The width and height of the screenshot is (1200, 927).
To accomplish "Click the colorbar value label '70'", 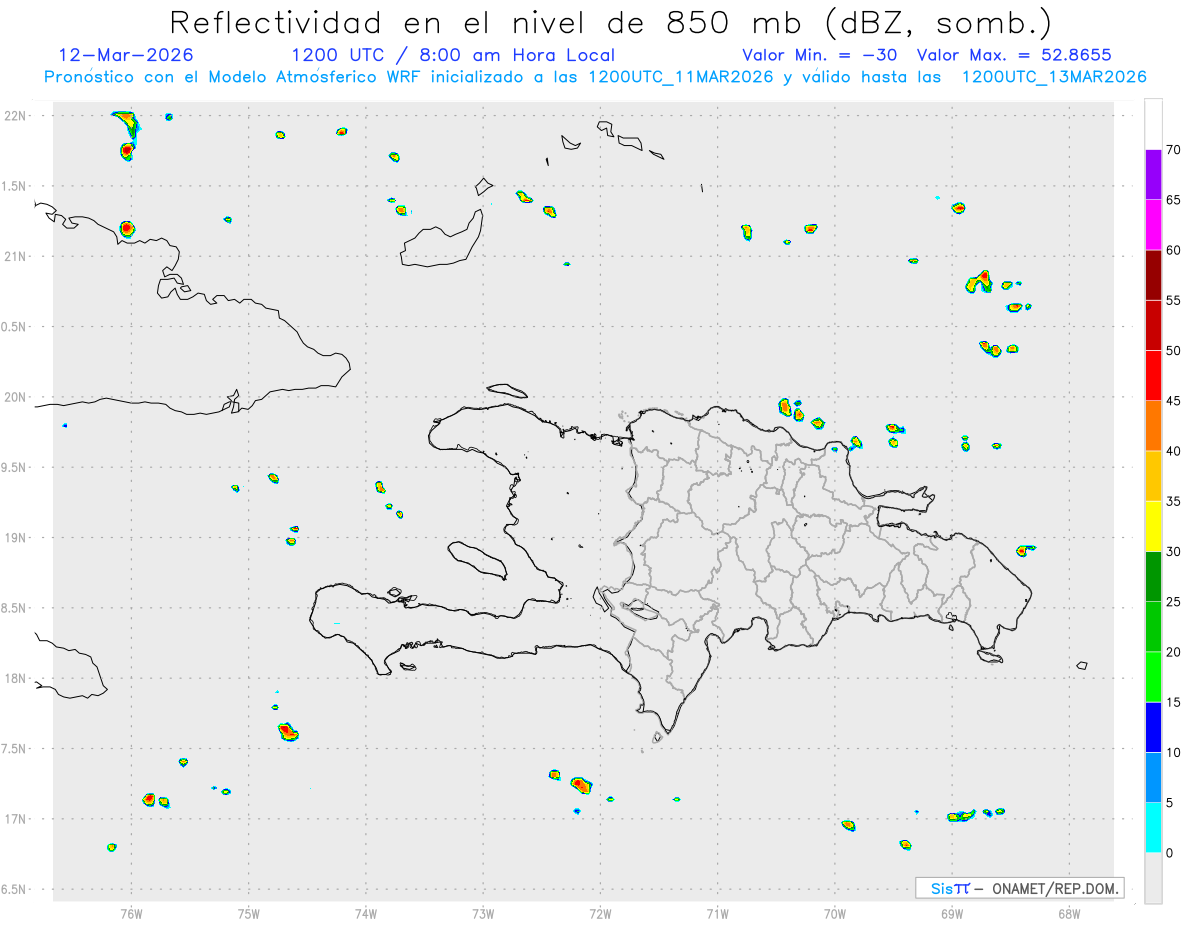I will pyautogui.click(x=1173, y=150).
